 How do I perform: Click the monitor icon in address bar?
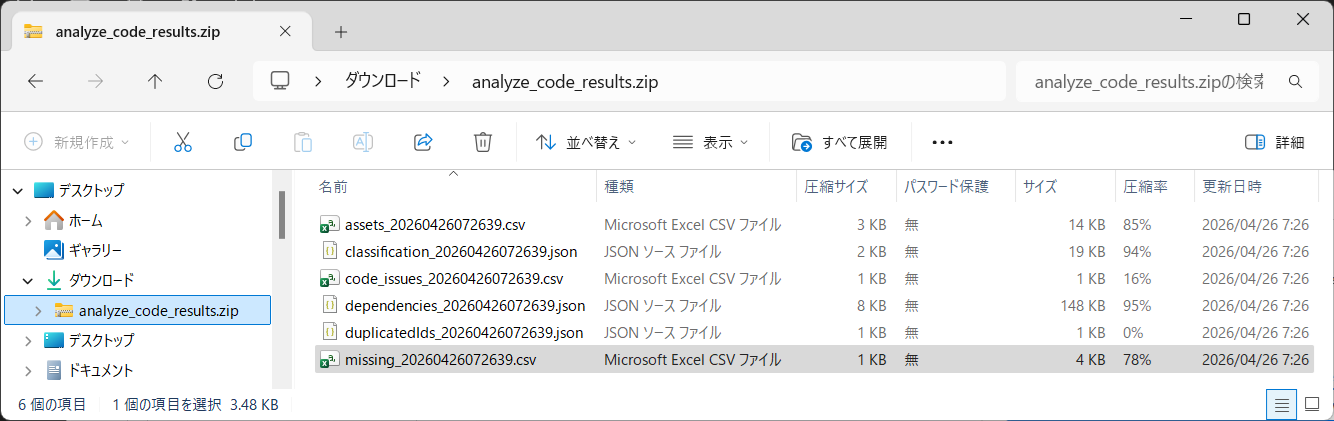pos(280,81)
